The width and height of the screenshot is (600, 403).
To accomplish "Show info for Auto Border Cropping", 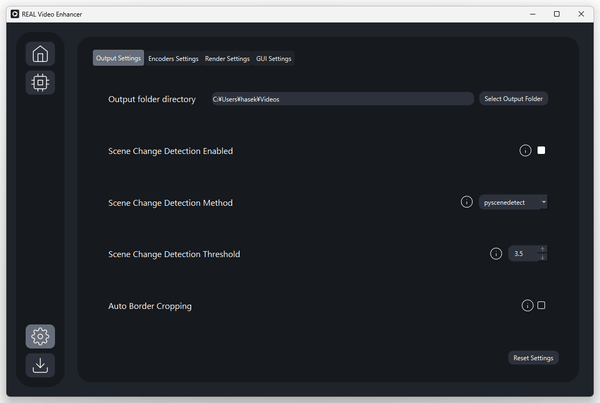I will 527,305.
